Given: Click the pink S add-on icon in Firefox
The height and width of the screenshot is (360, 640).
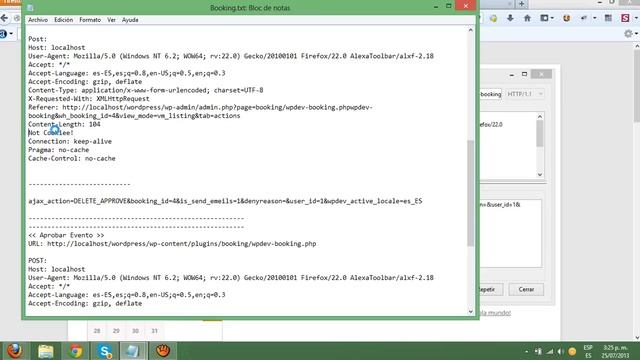Looking at the screenshot, I should click(x=625, y=18).
